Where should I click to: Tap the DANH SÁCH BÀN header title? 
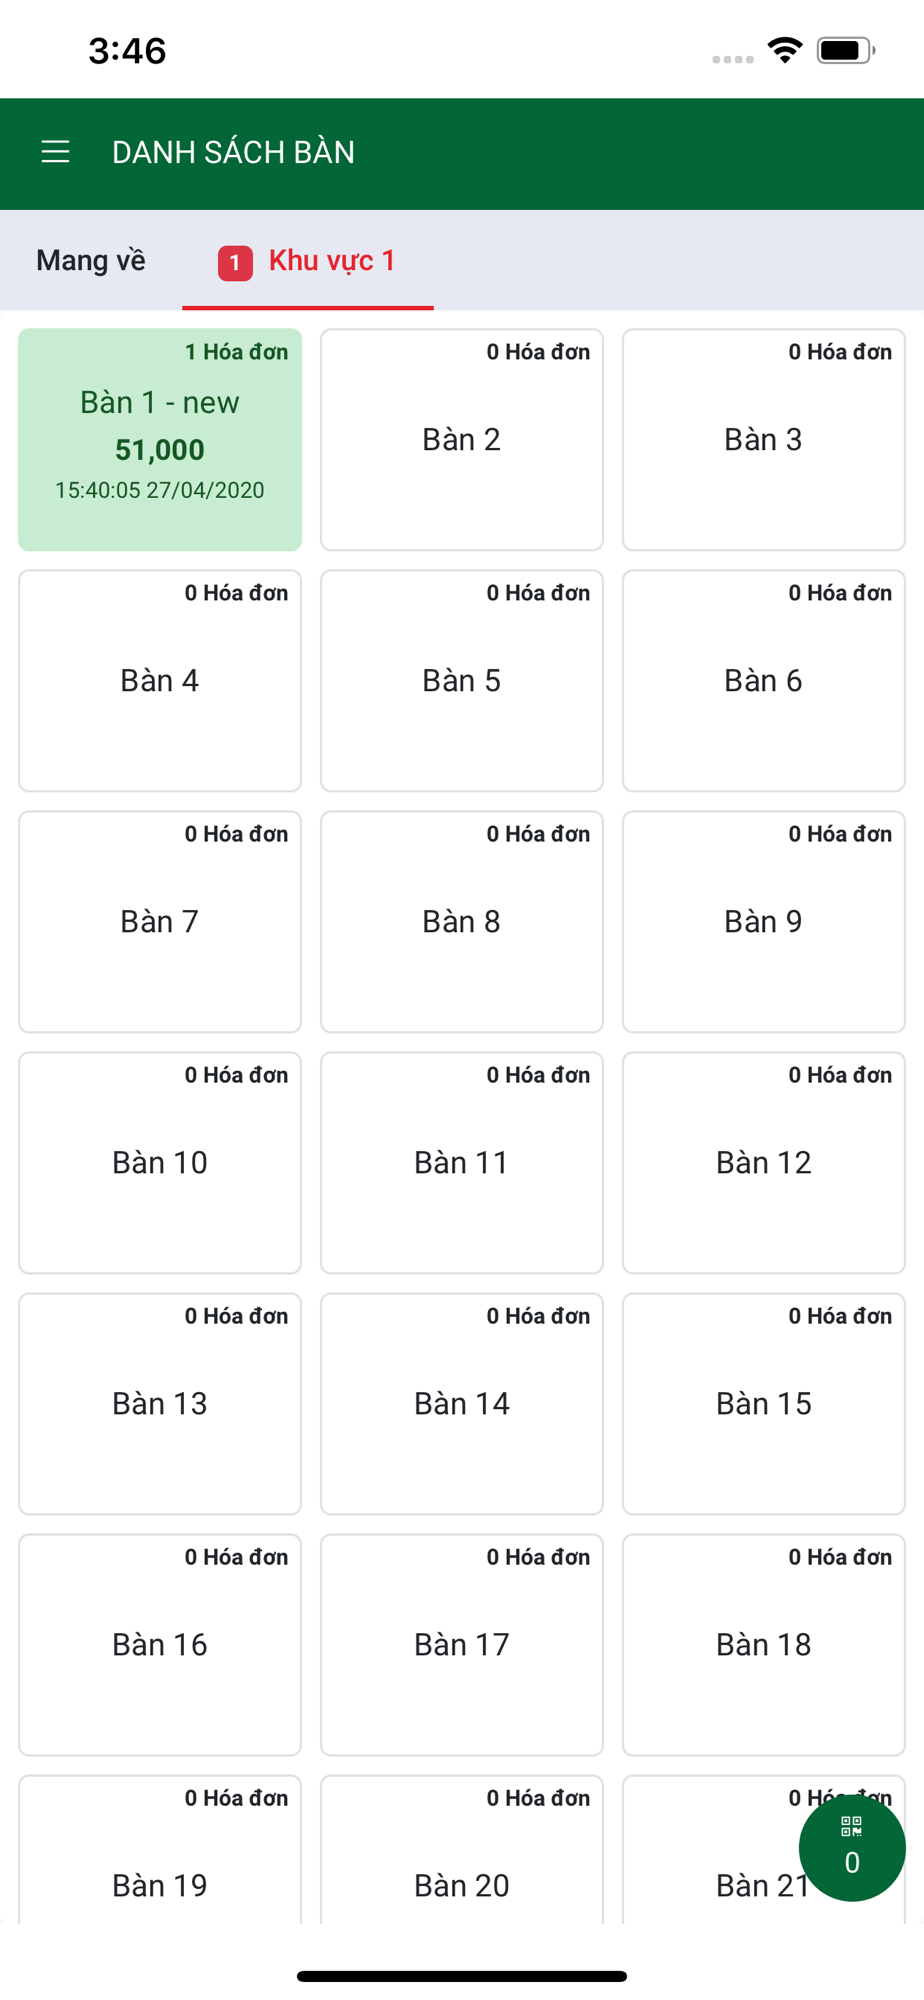click(x=233, y=152)
